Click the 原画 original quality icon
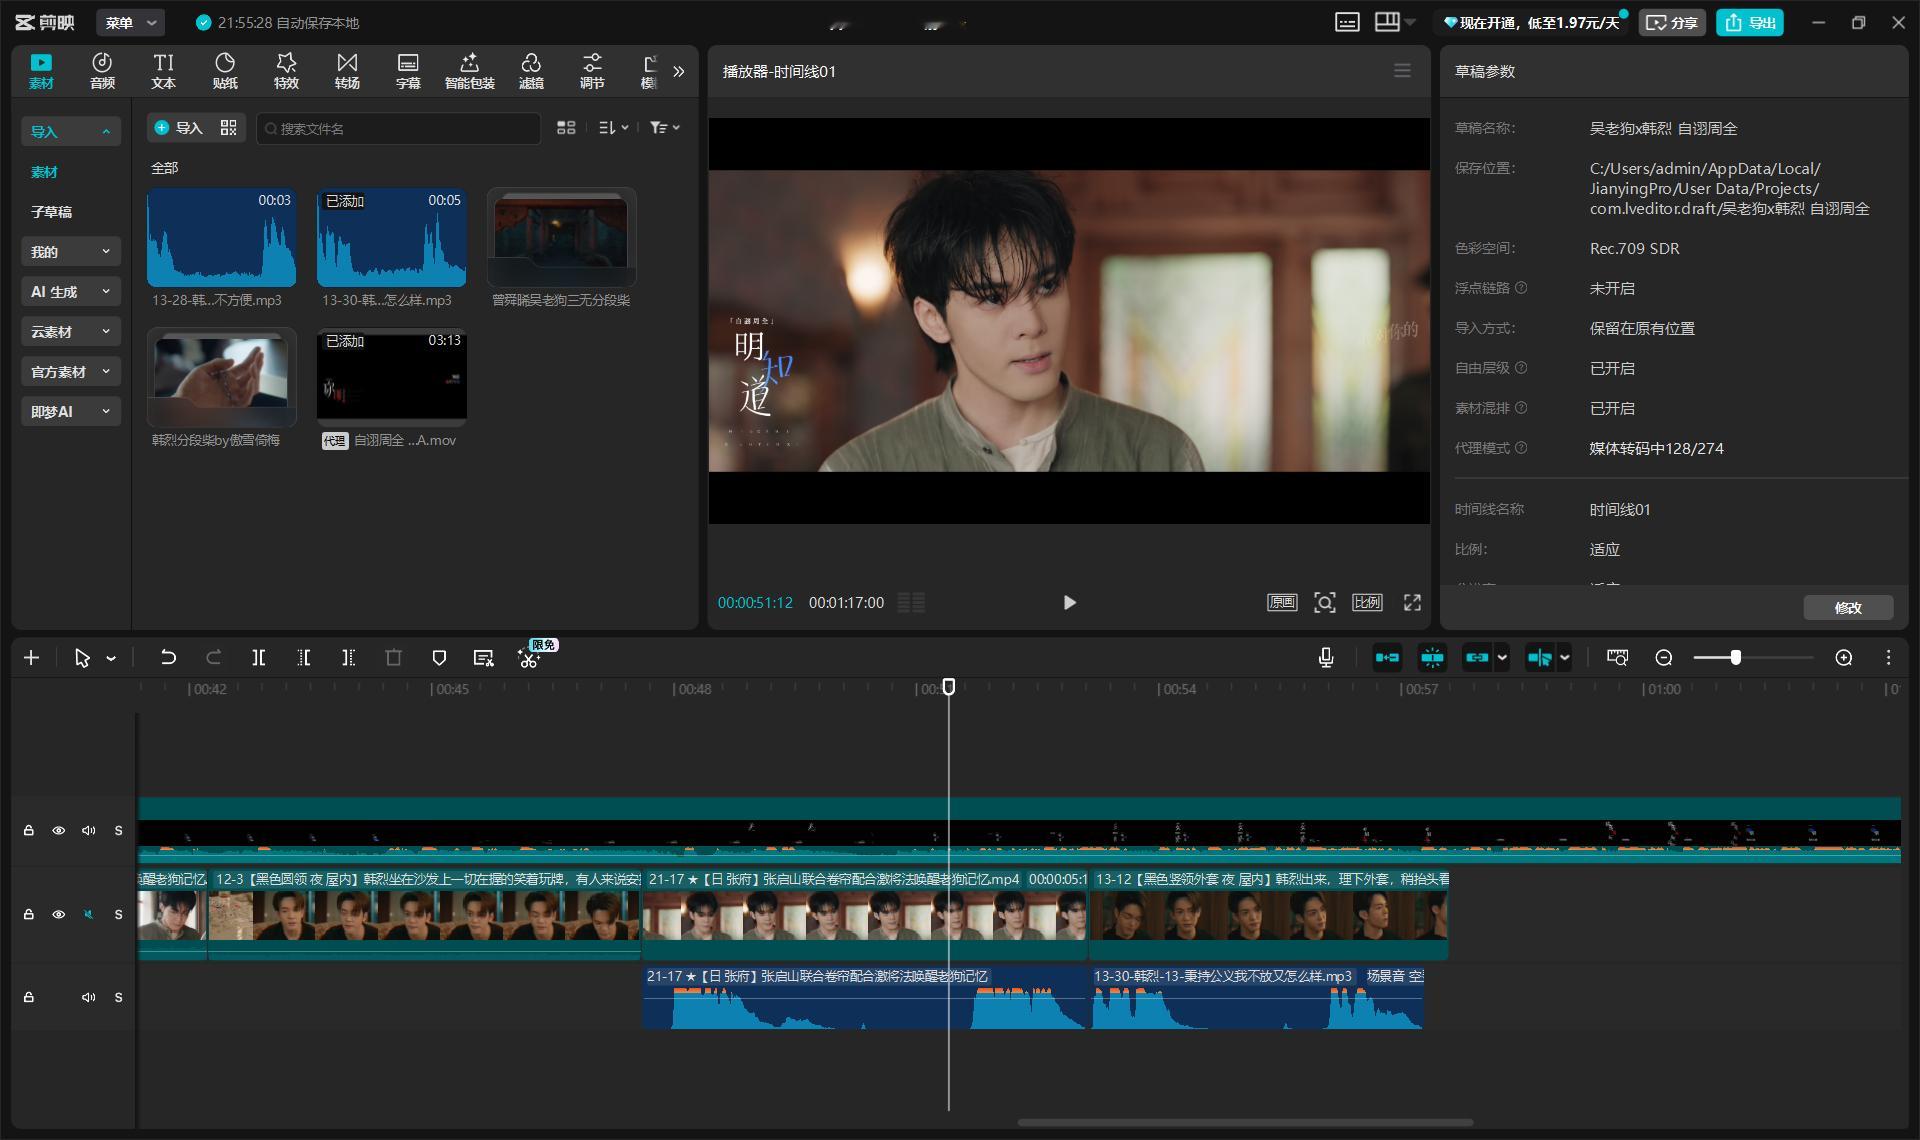The width and height of the screenshot is (1920, 1140). pos(1282,602)
